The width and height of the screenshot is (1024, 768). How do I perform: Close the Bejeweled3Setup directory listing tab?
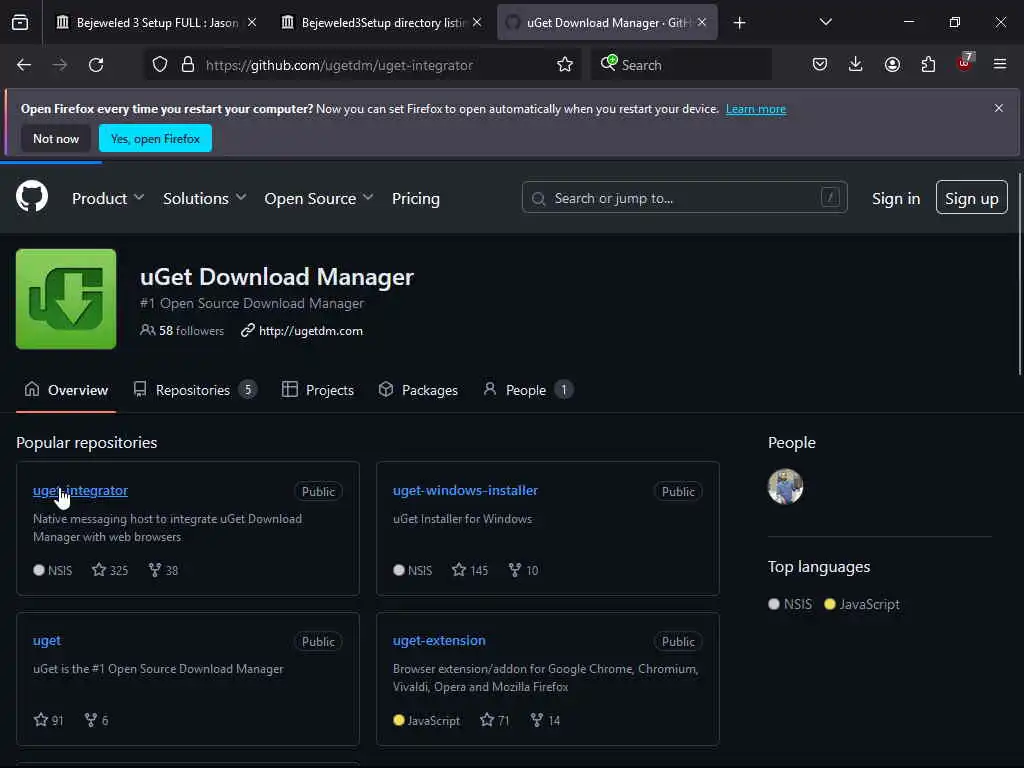477,23
